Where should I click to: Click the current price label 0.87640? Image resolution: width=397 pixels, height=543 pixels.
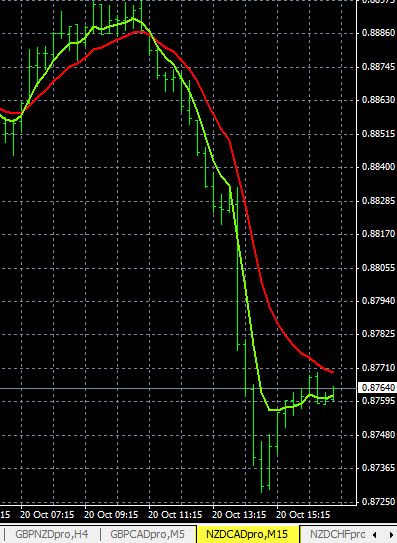(378, 388)
